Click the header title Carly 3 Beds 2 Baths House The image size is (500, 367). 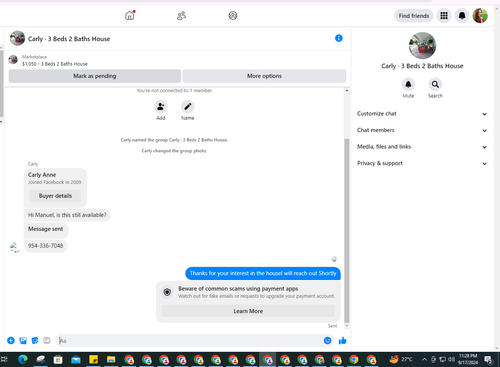point(69,39)
